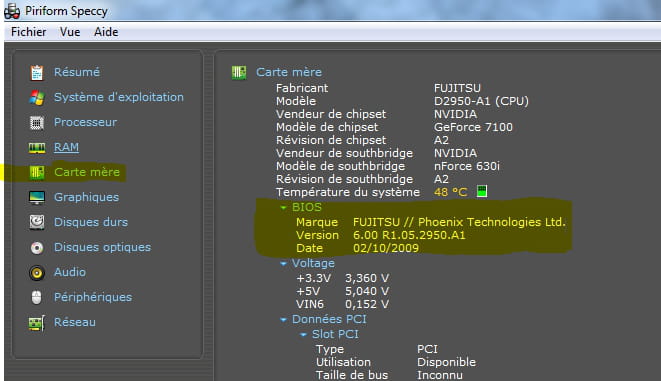Click the Windows flag icon for Système d'exploitation
The height and width of the screenshot is (381, 661).
point(37,97)
